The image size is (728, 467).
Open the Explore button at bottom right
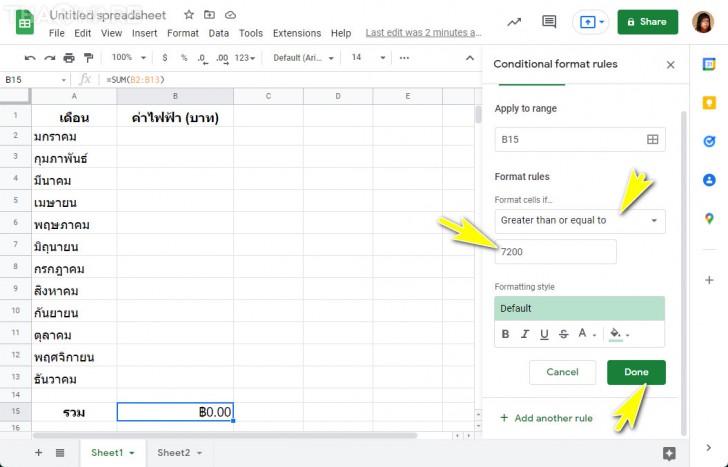669,453
